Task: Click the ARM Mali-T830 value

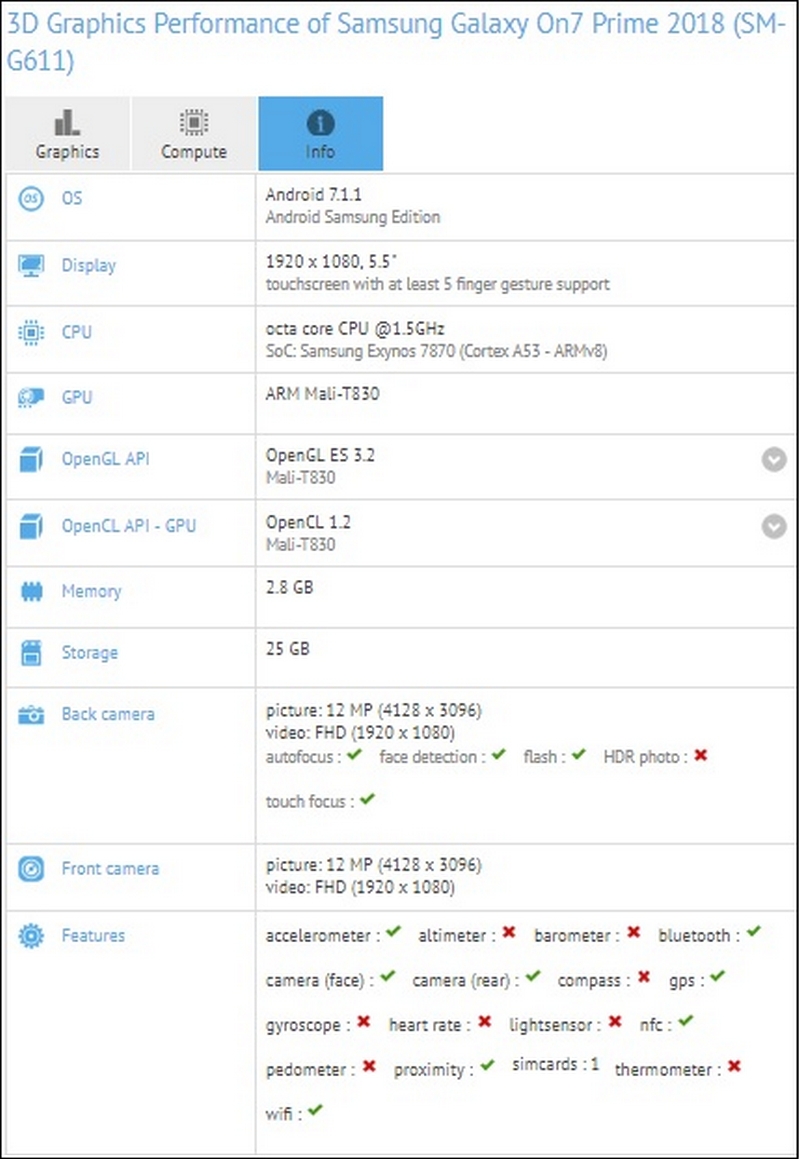Action: coord(322,393)
